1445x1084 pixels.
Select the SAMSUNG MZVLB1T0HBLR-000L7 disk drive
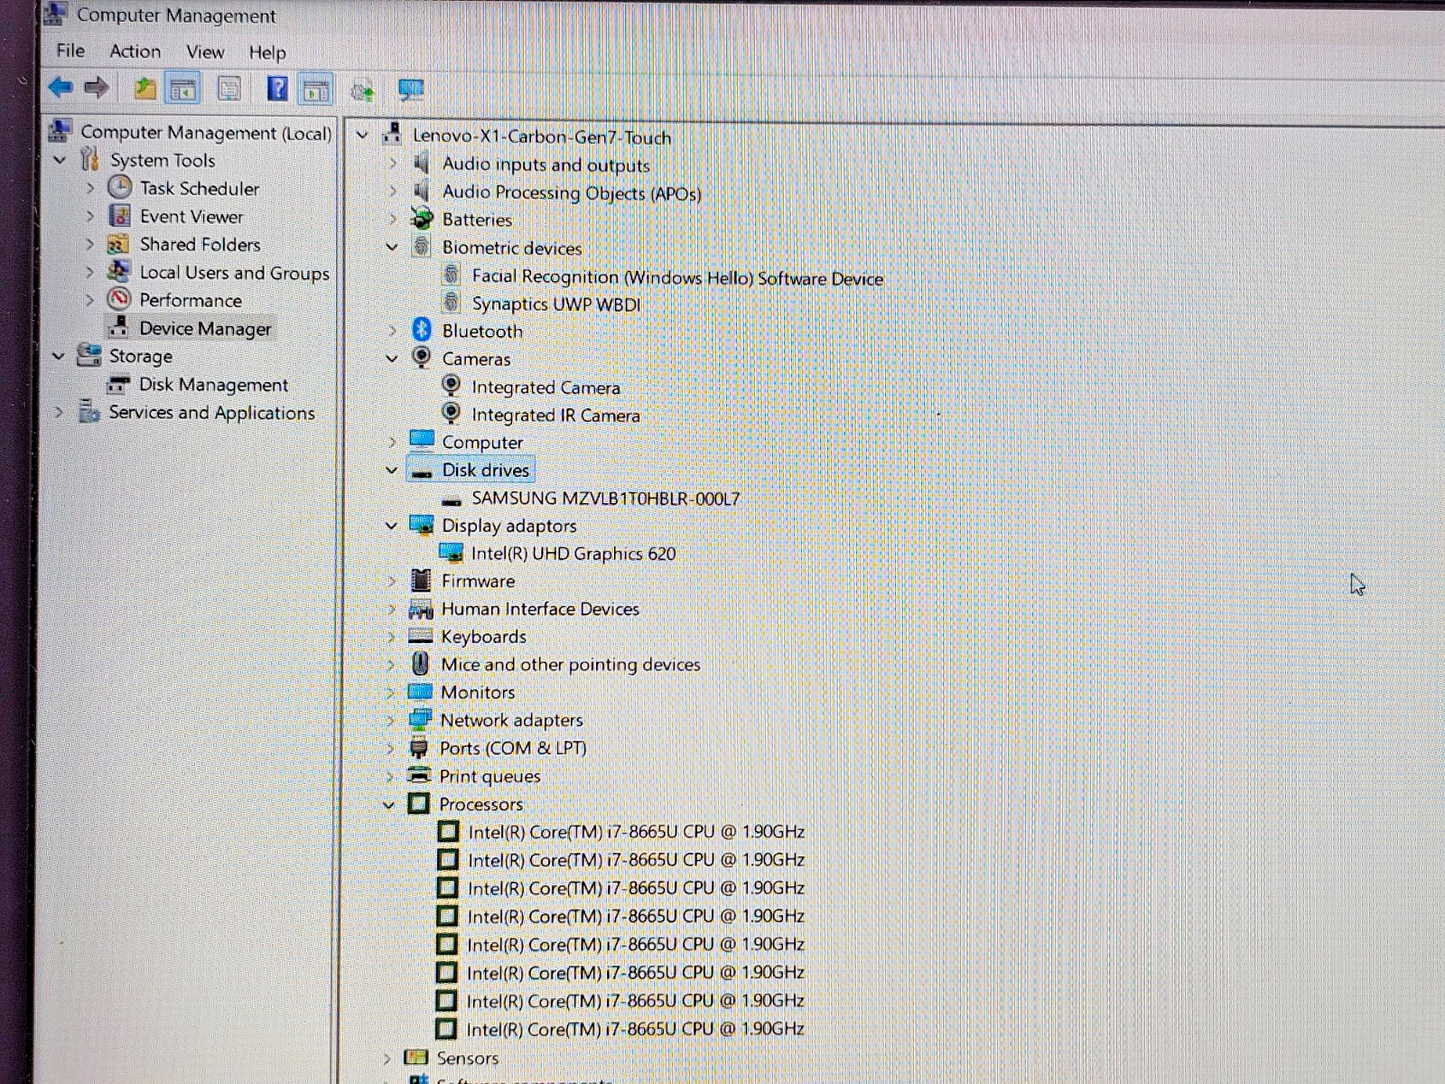(x=605, y=498)
